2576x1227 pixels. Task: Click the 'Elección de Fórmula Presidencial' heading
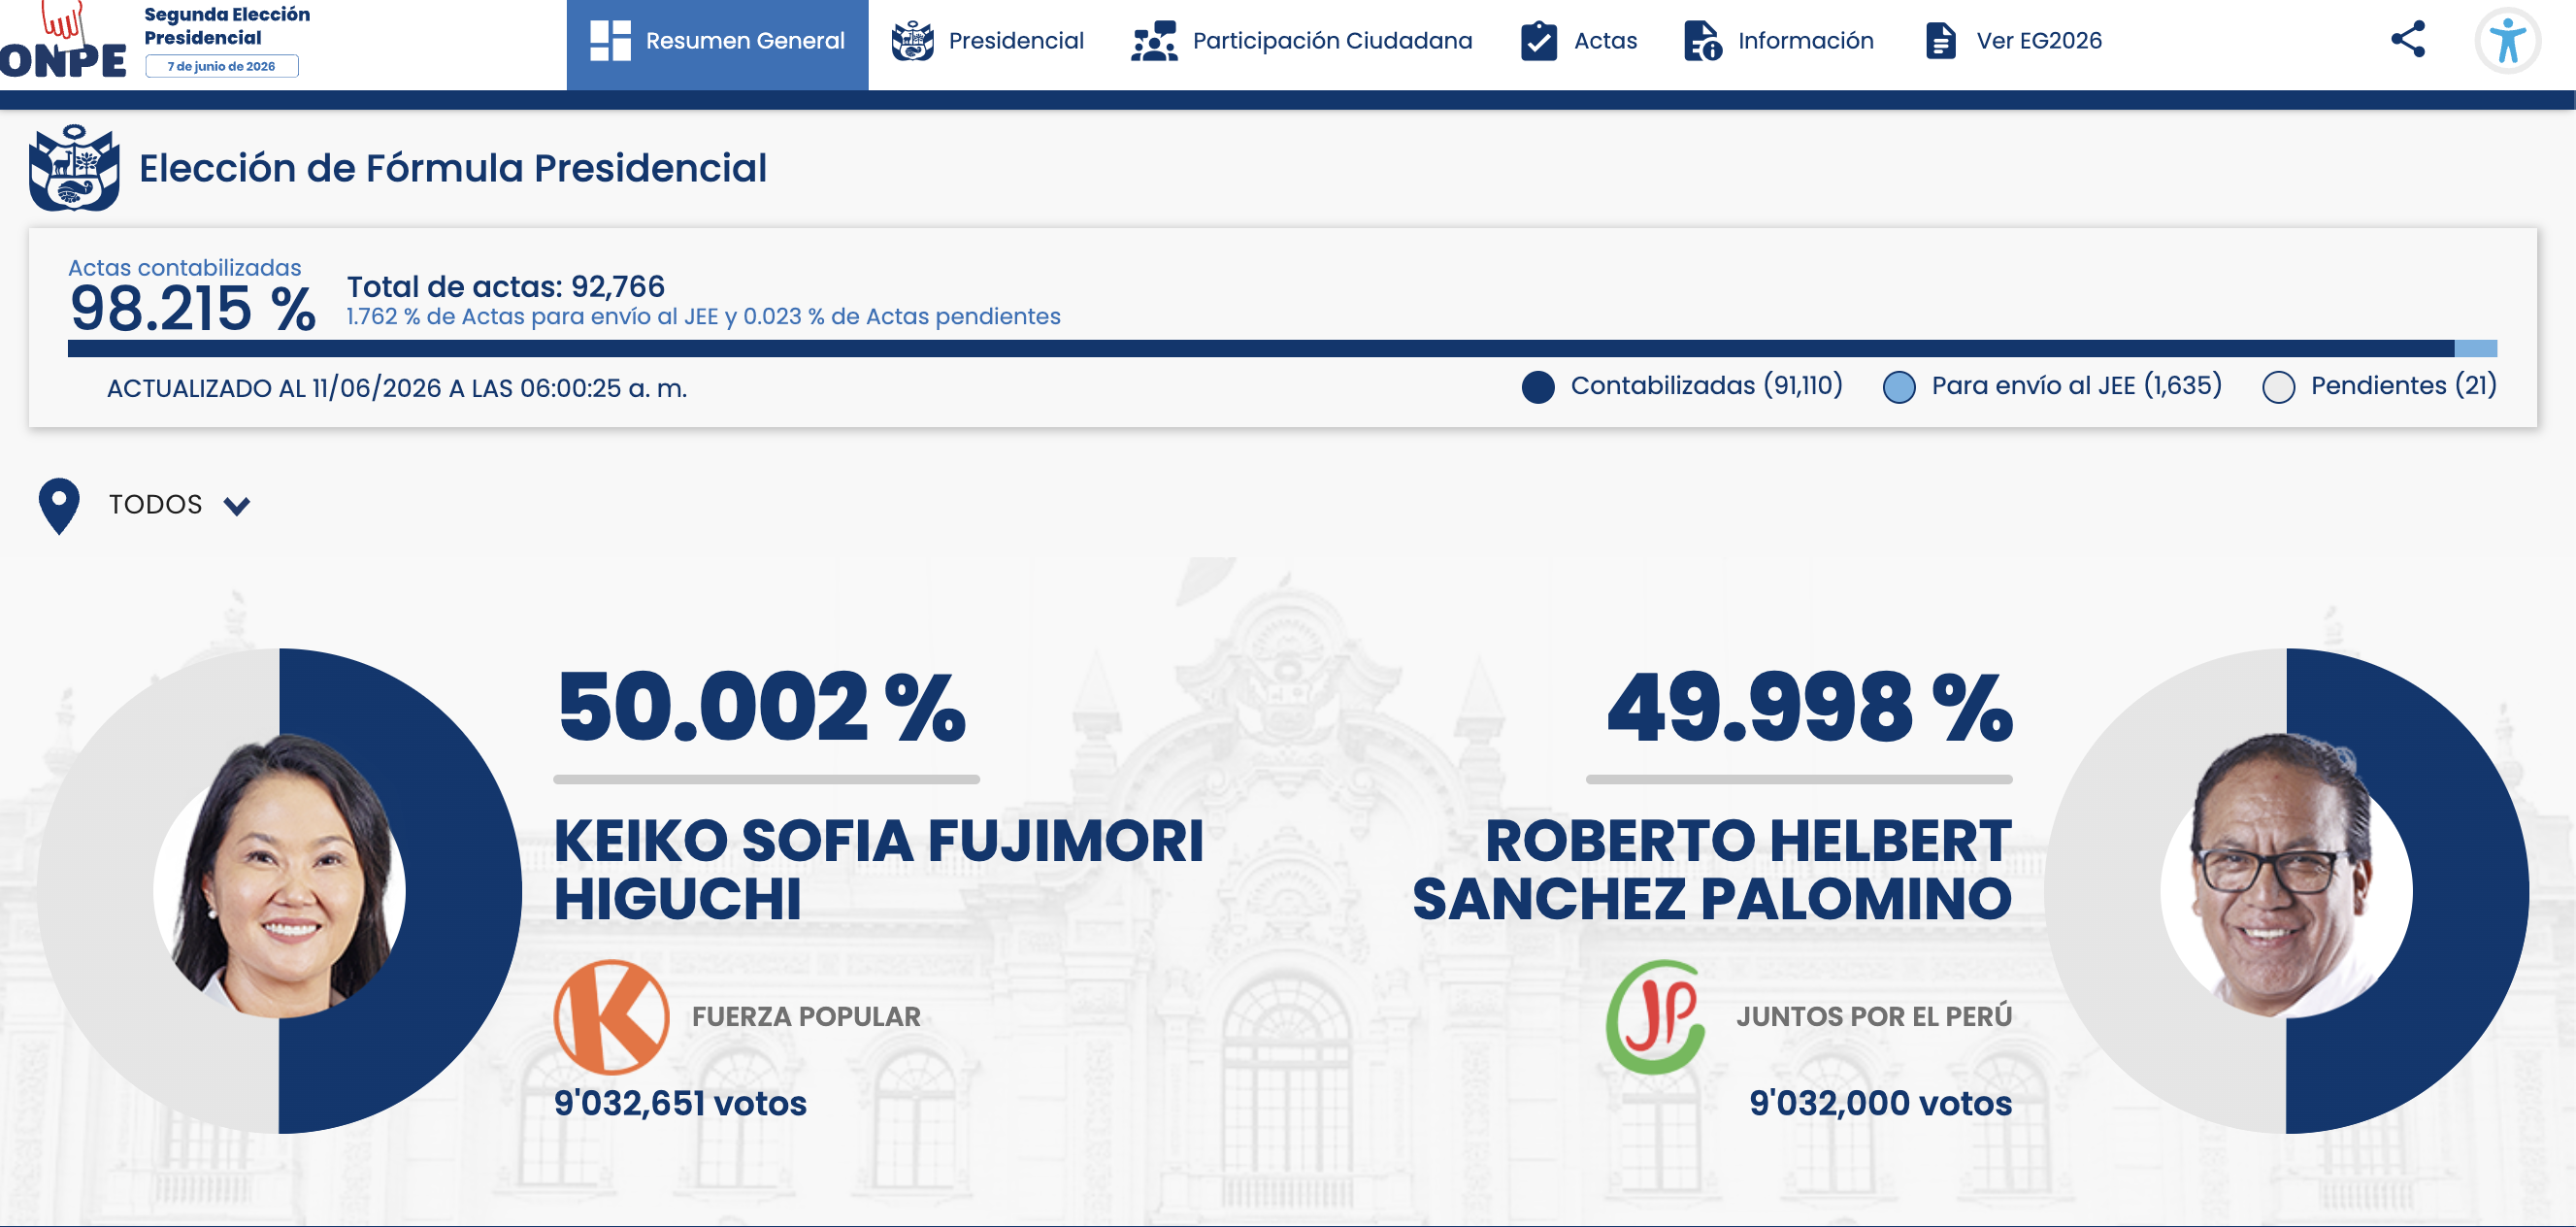(x=453, y=168)
